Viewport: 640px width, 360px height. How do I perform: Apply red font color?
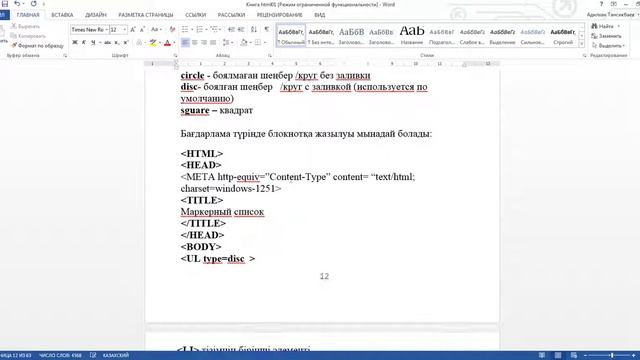[x=167, y=42]
